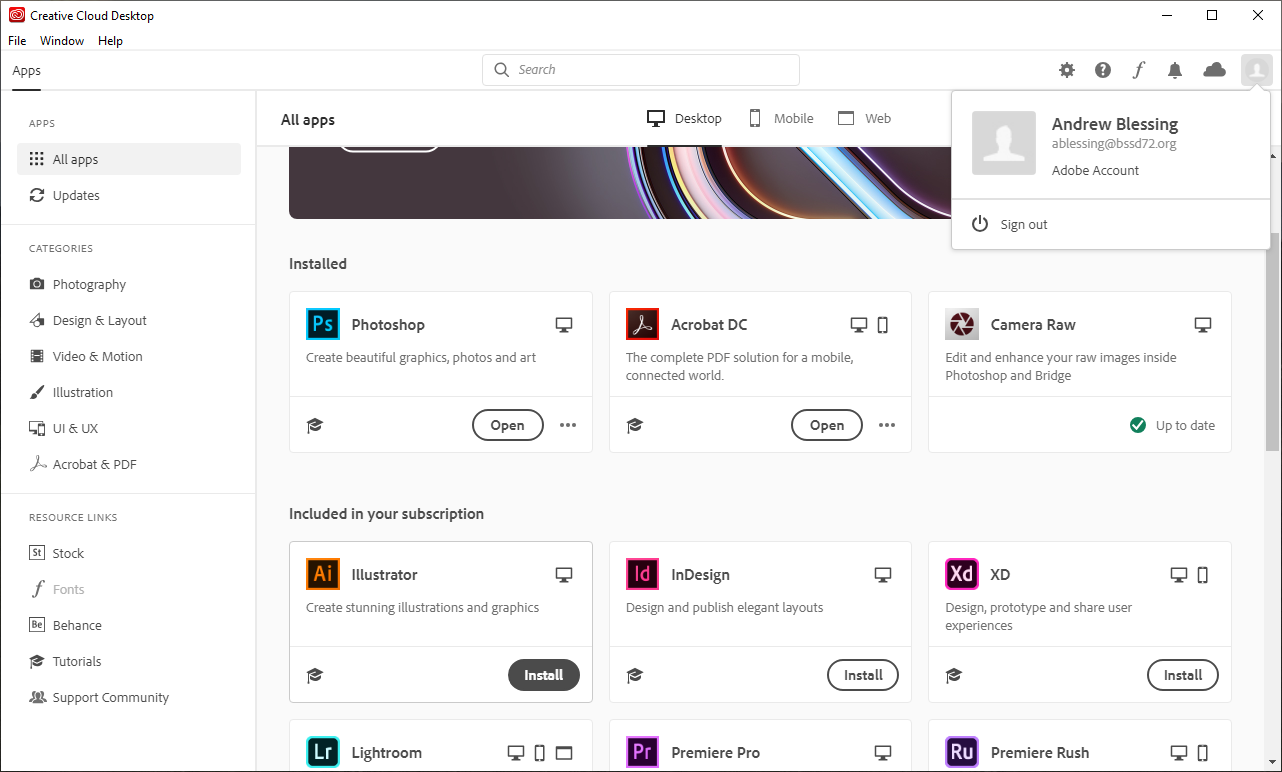Select the Apps header tab
Viewport: 1282px width, 772px height.
point(27,70)
